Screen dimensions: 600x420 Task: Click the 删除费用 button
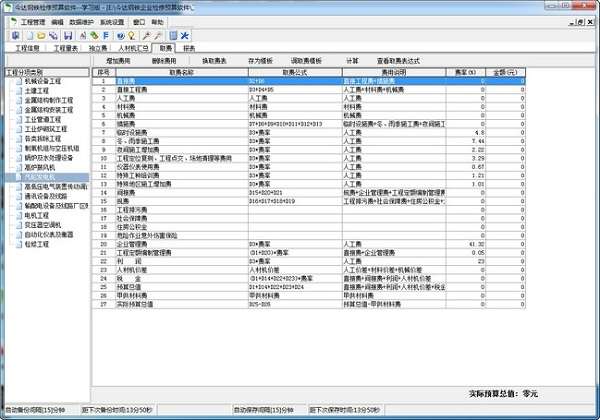[164, 61]
